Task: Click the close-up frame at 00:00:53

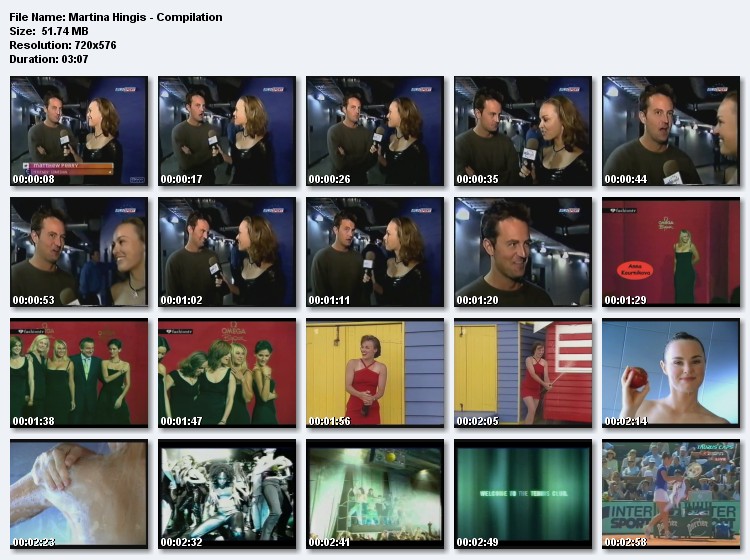Action: point(78,251)
